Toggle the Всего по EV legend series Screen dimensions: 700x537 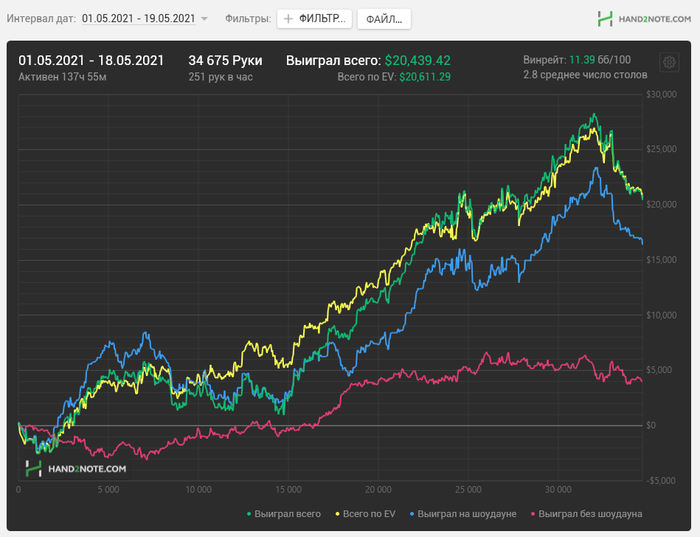(x=365, y=514)
